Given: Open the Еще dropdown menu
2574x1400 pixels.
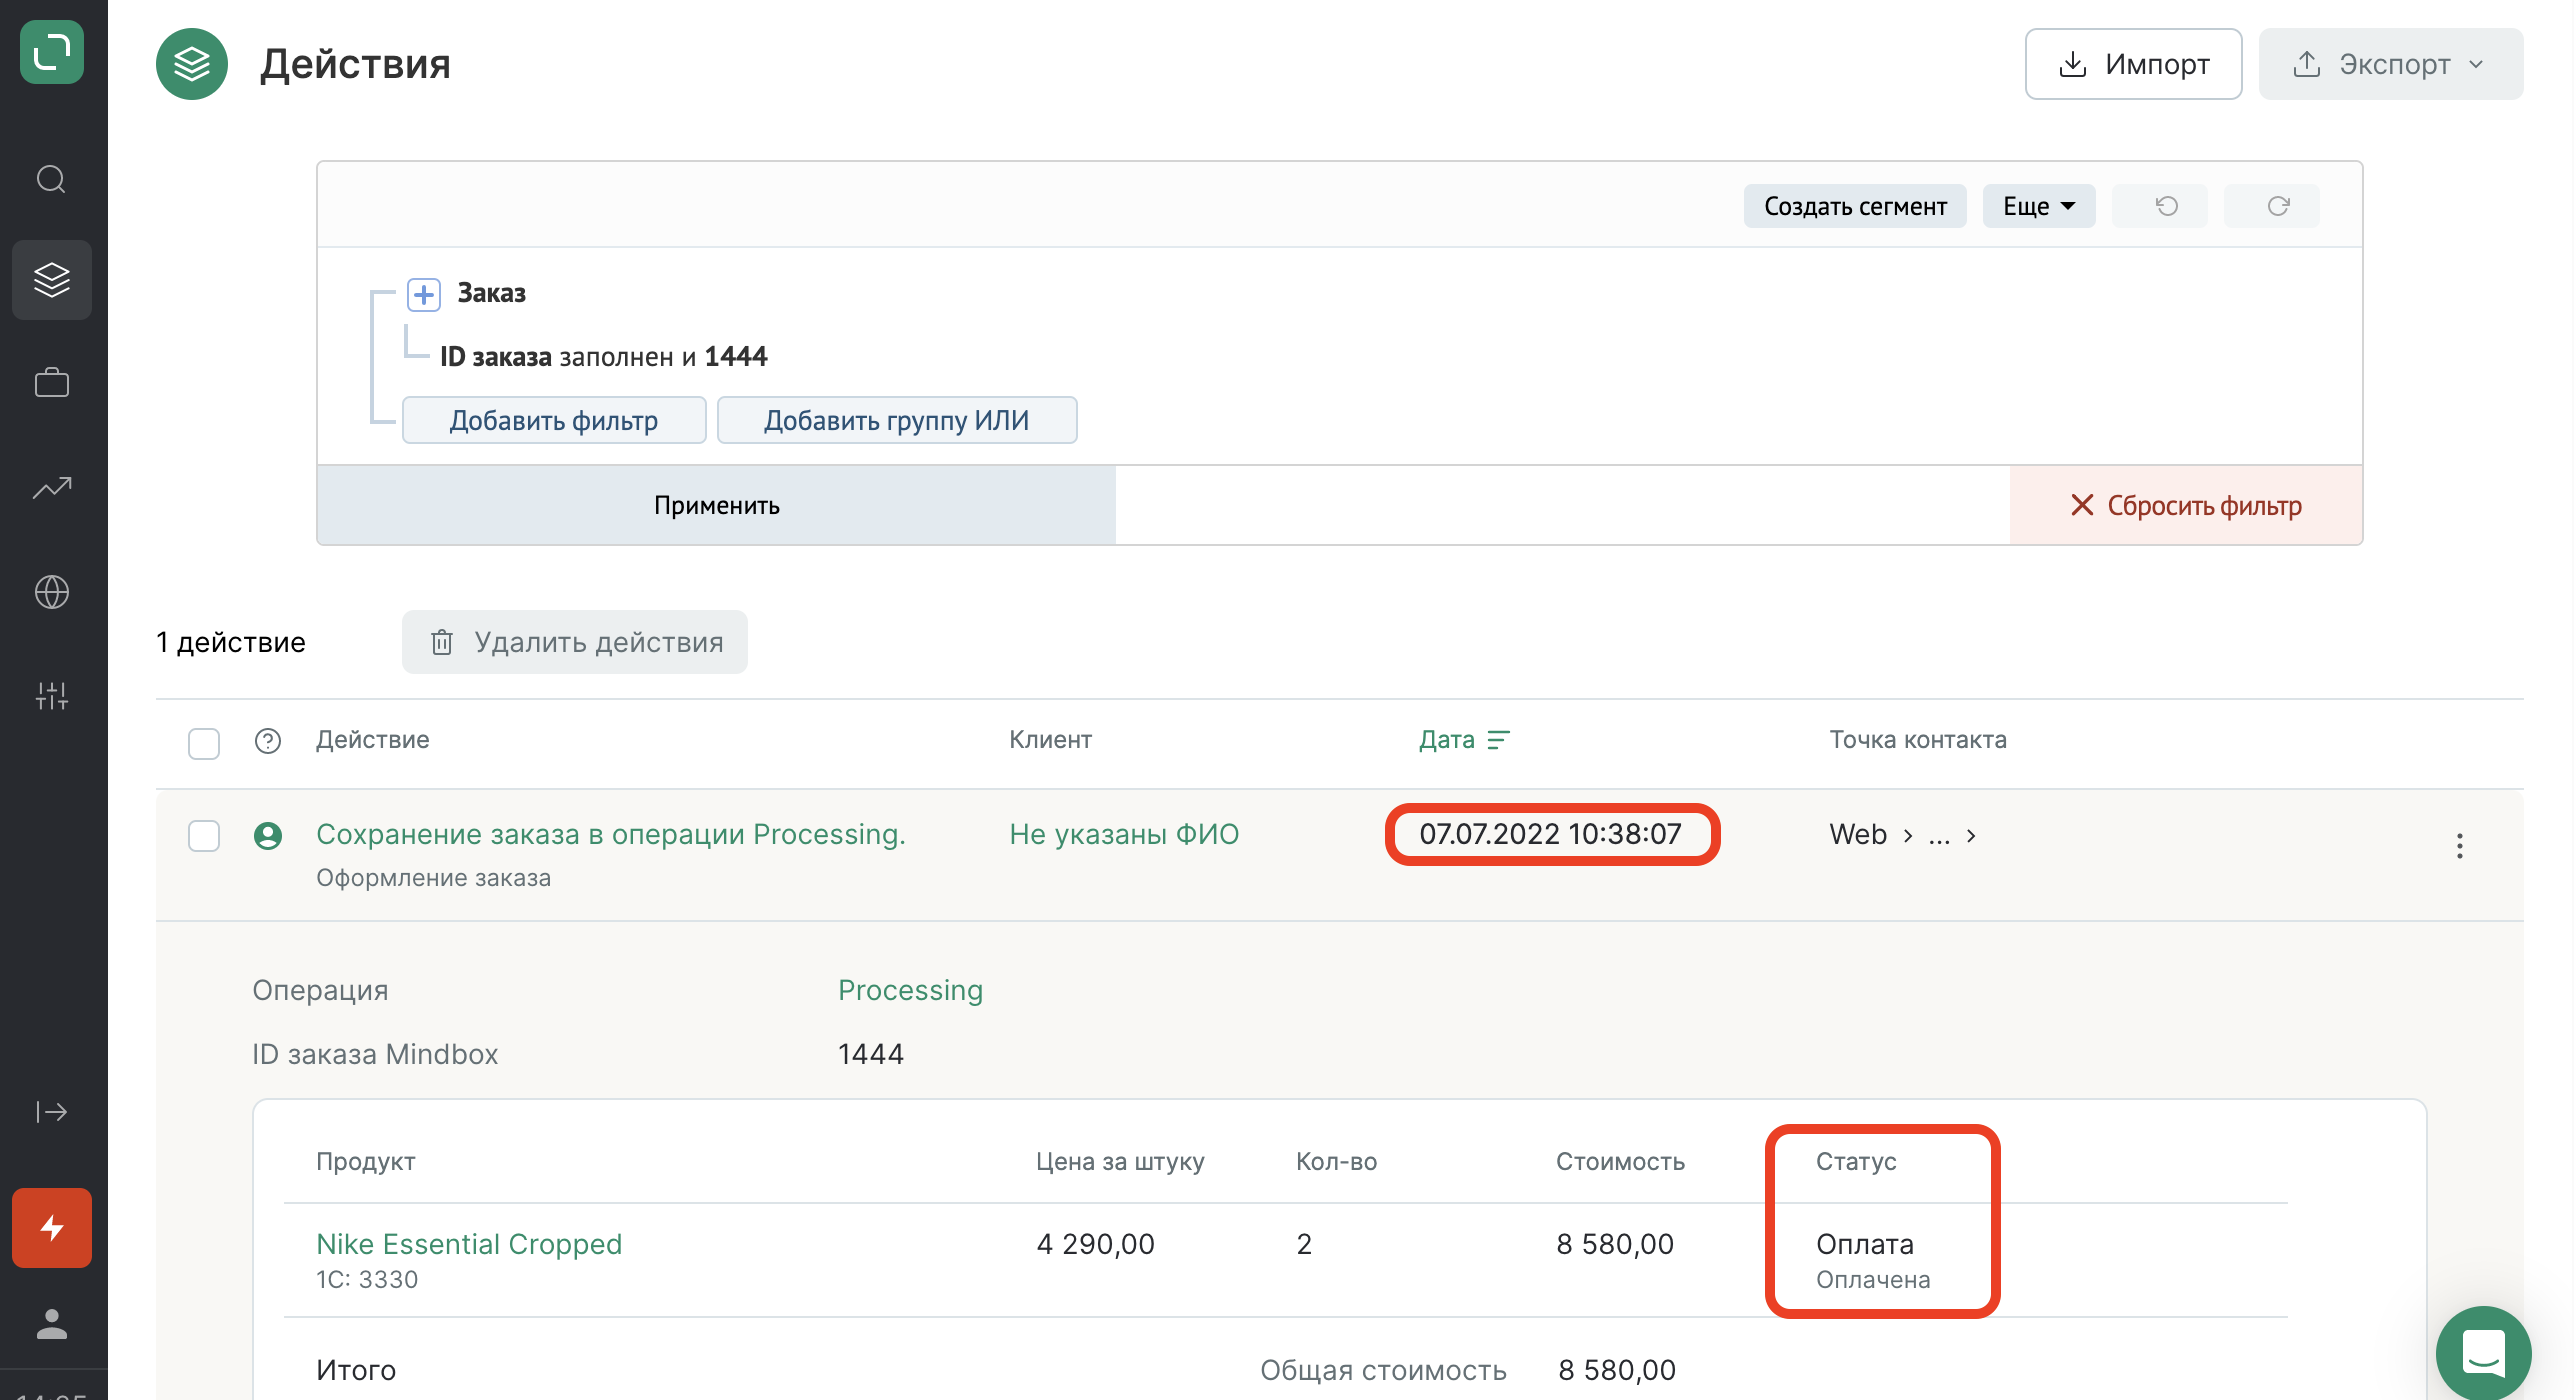Looking at the screenshot, I should click(2039, 206).
